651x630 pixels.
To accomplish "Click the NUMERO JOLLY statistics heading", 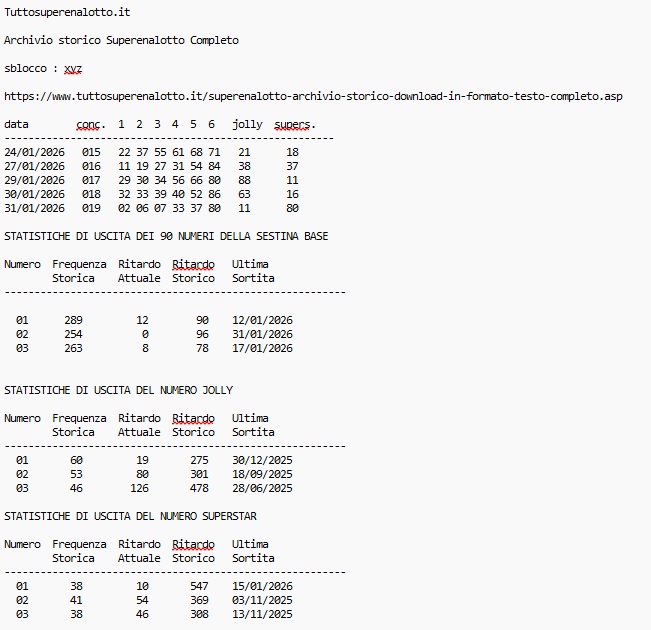I will pos(118,390).
